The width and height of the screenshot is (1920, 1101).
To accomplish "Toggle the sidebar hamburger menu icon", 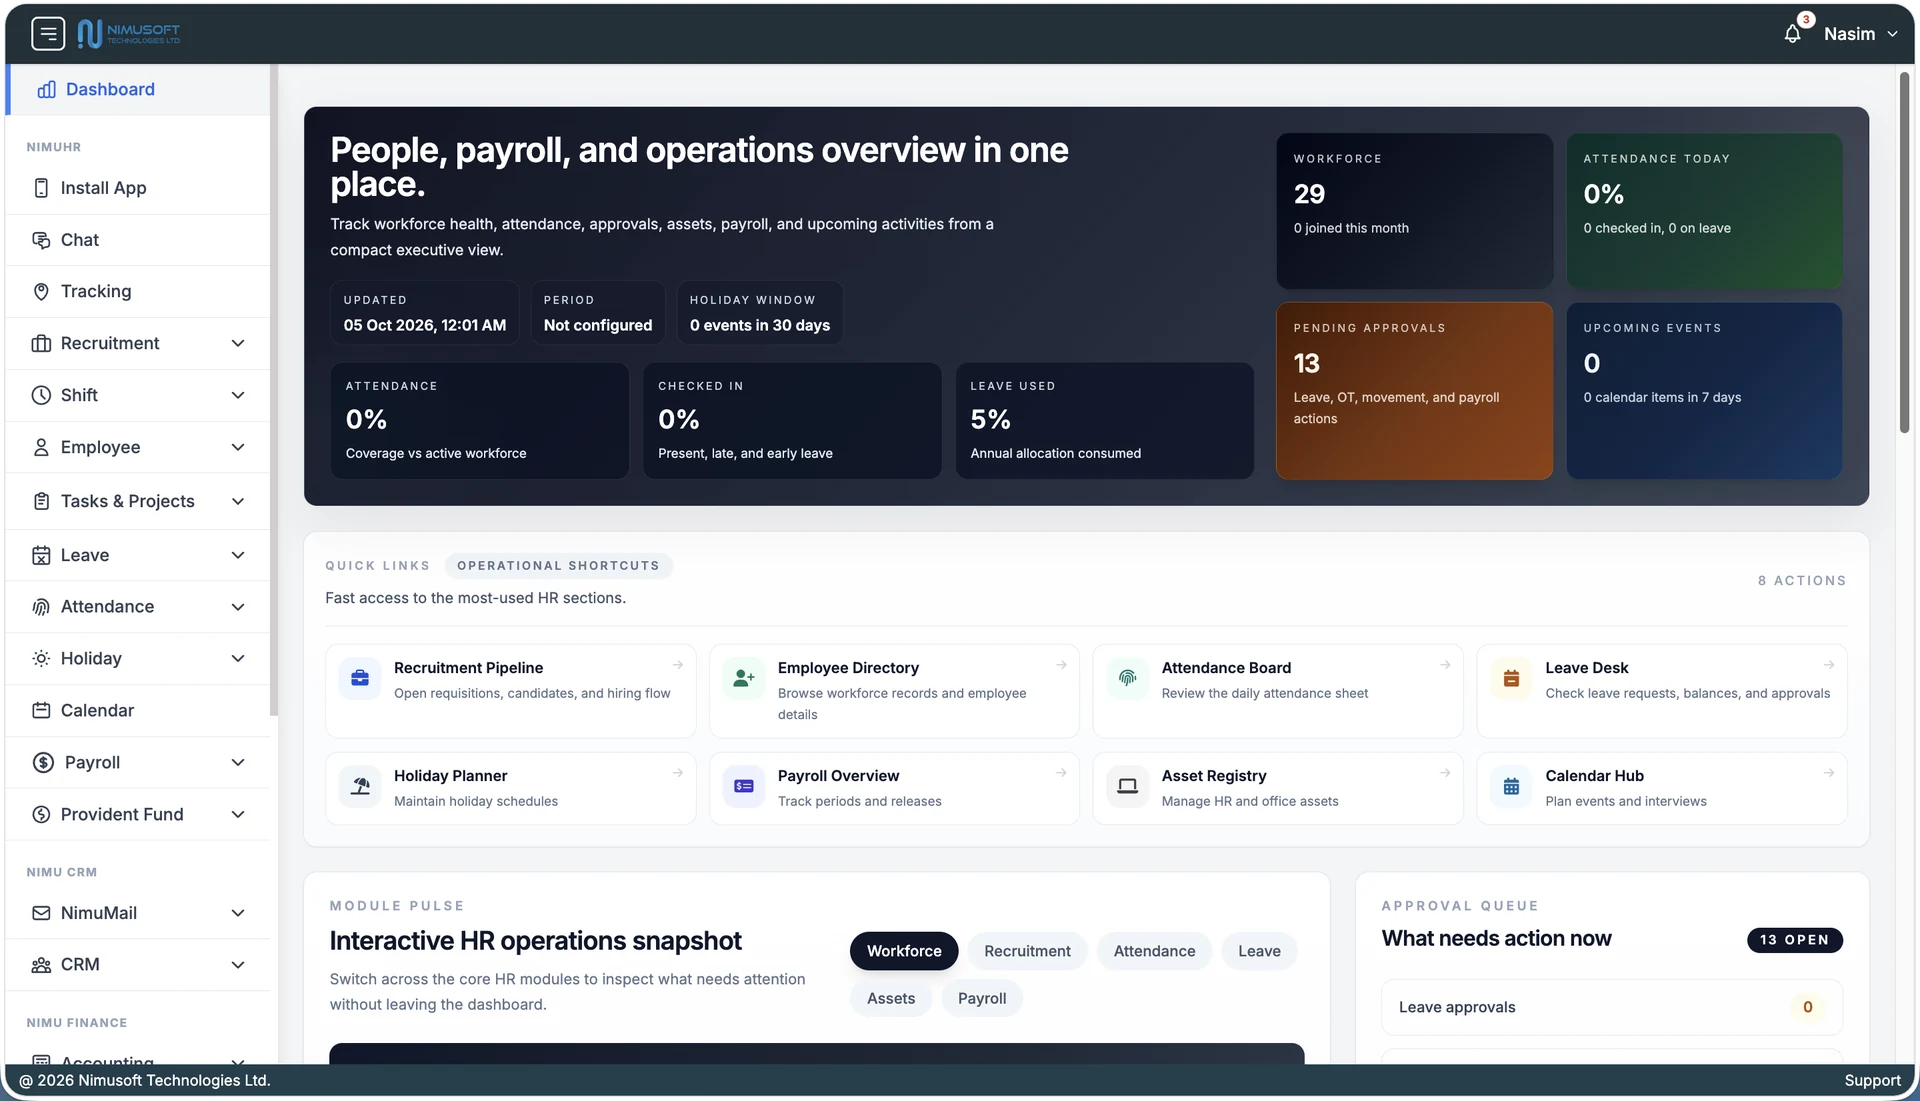I will 47,33.
